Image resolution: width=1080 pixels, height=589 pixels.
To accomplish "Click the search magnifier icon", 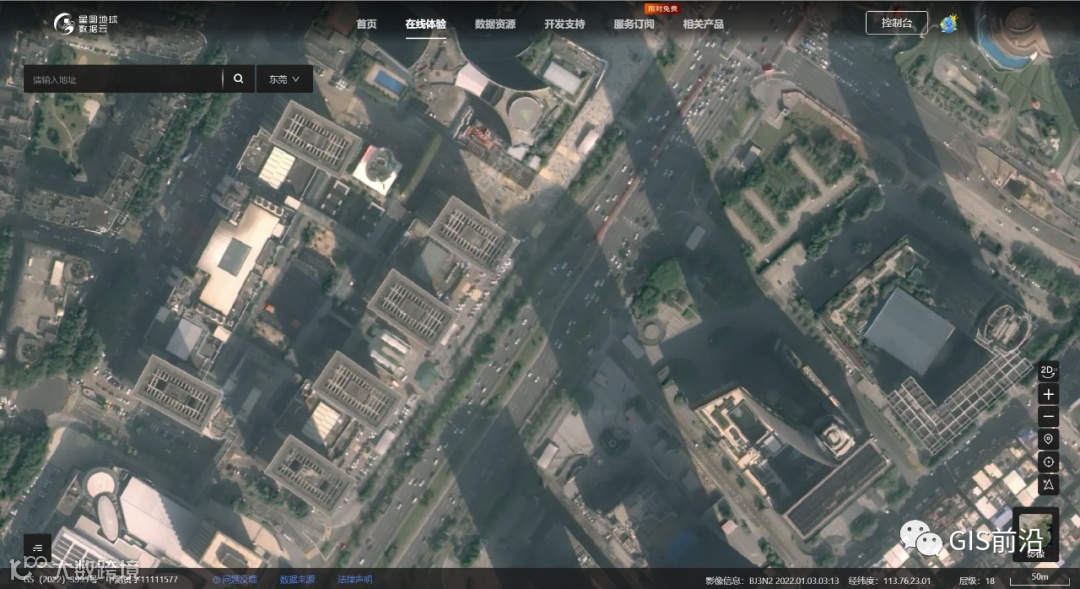I will 238,79.
